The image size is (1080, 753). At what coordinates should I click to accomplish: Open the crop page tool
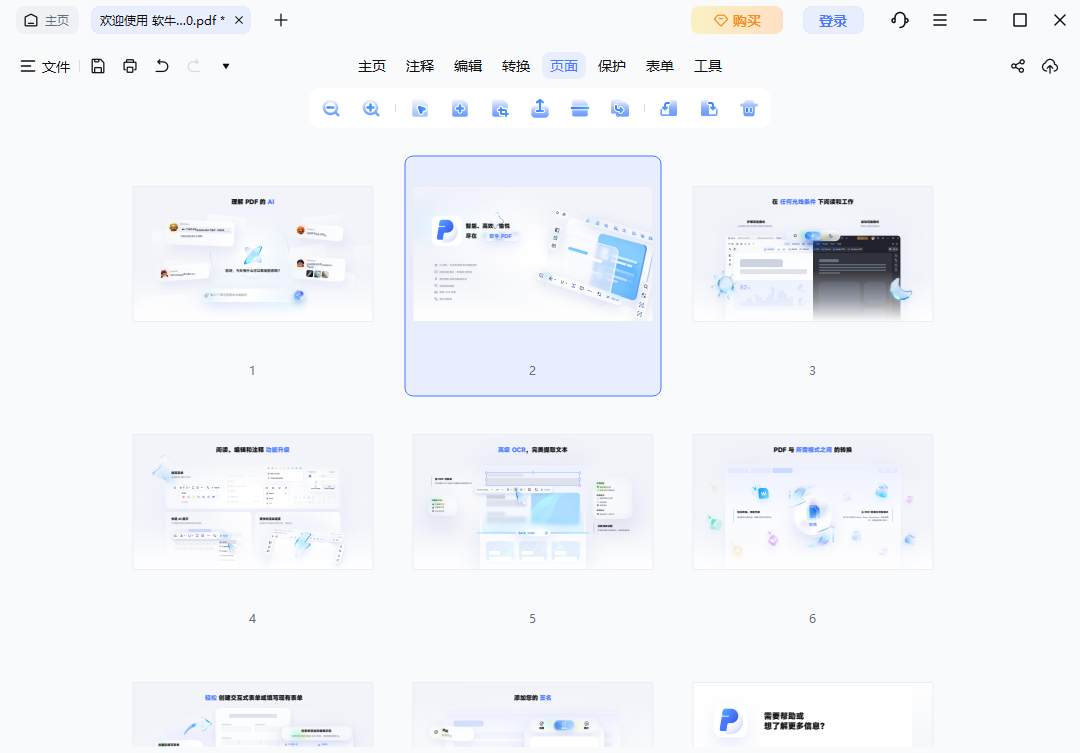pos(500,109)
